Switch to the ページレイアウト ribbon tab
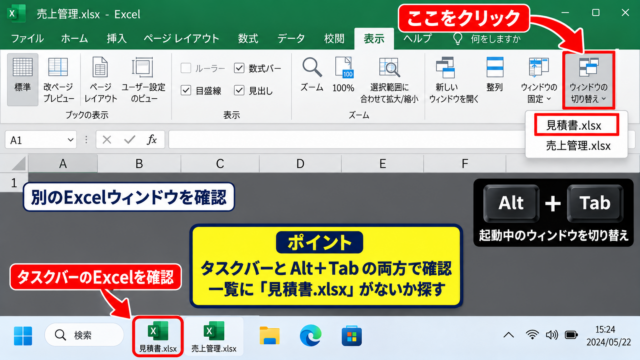Screen dimensions: 640x360 (x=181, y=39)
